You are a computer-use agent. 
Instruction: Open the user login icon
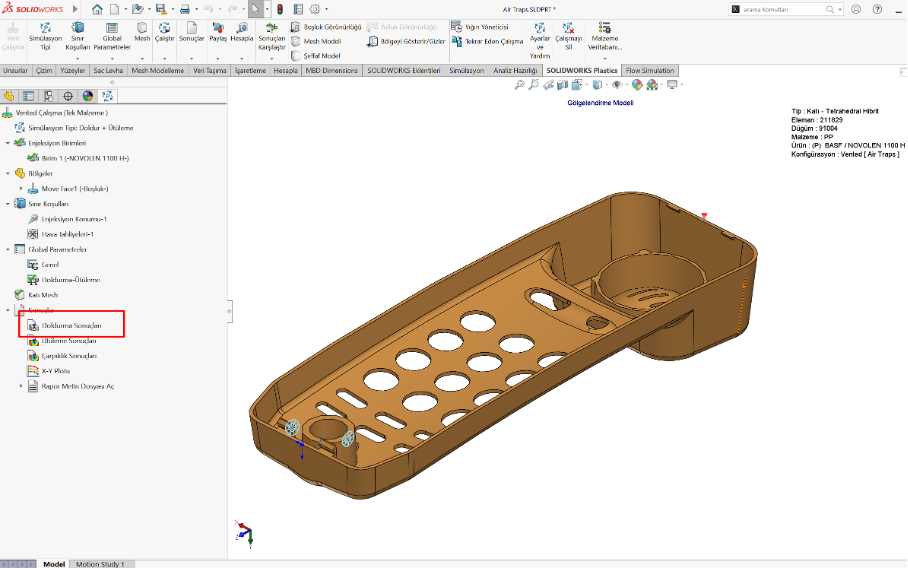click(x=856, y=9)
